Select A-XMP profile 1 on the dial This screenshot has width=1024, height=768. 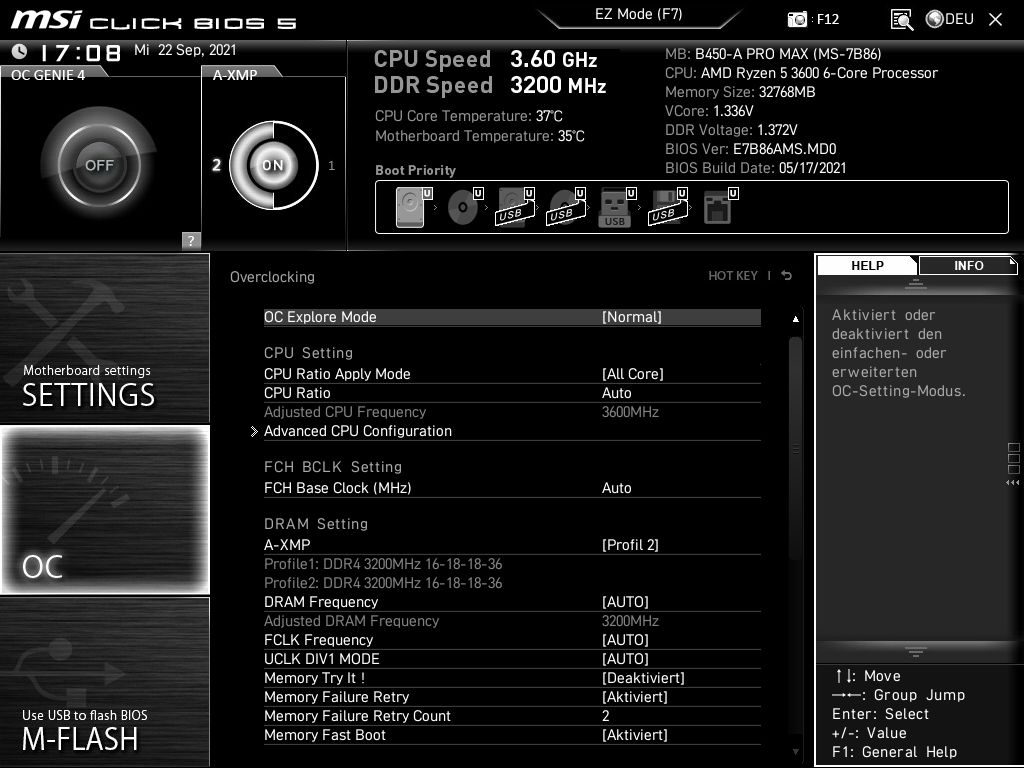point(331,166)
